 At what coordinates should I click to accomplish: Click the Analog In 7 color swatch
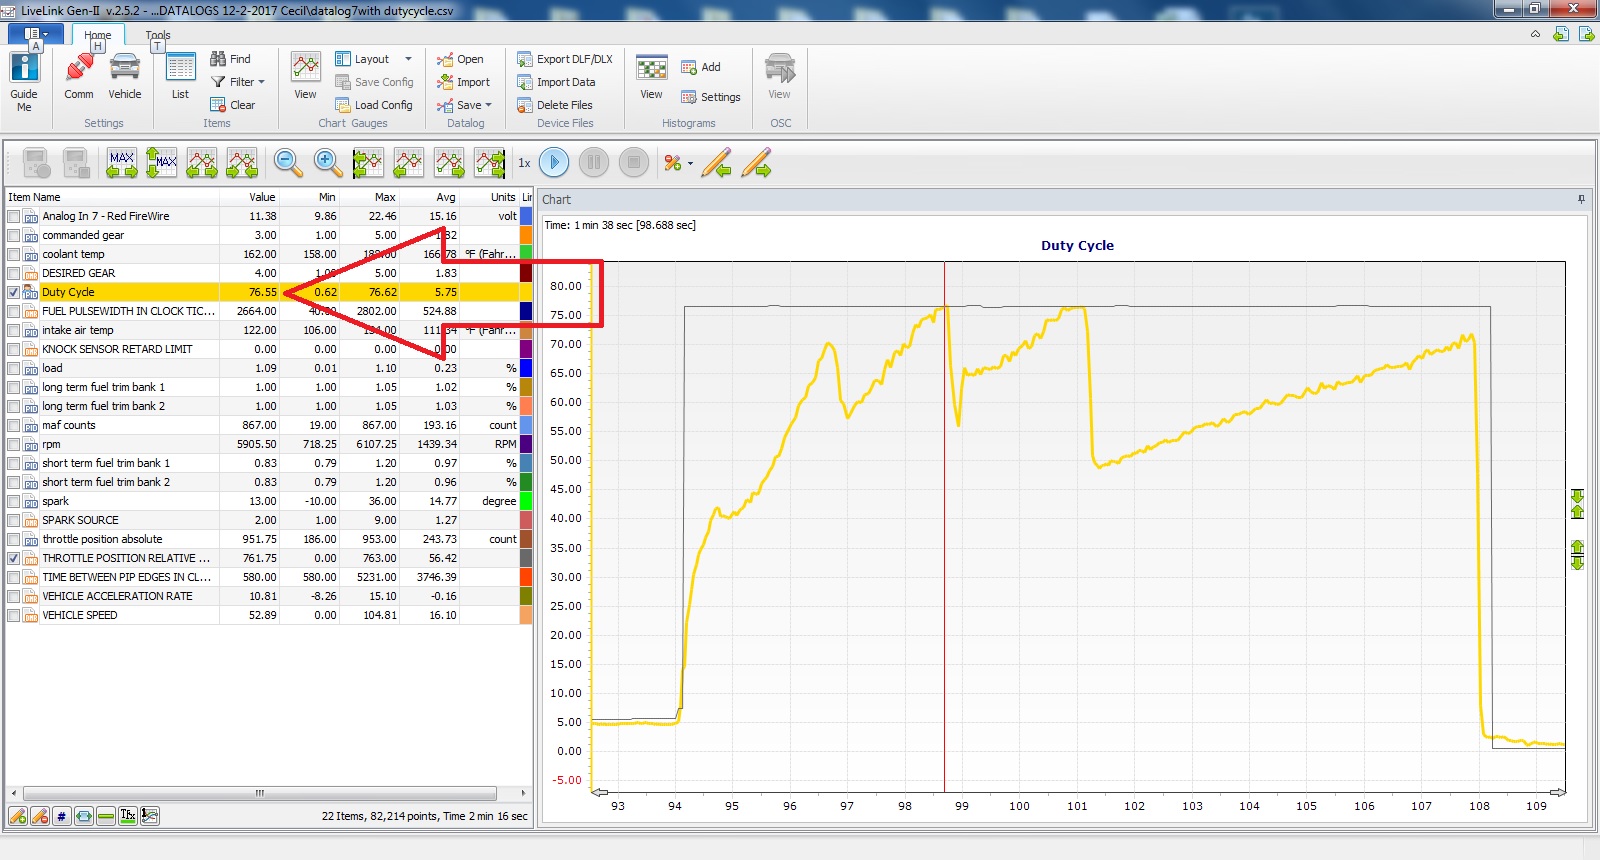[x=526, y=216]
